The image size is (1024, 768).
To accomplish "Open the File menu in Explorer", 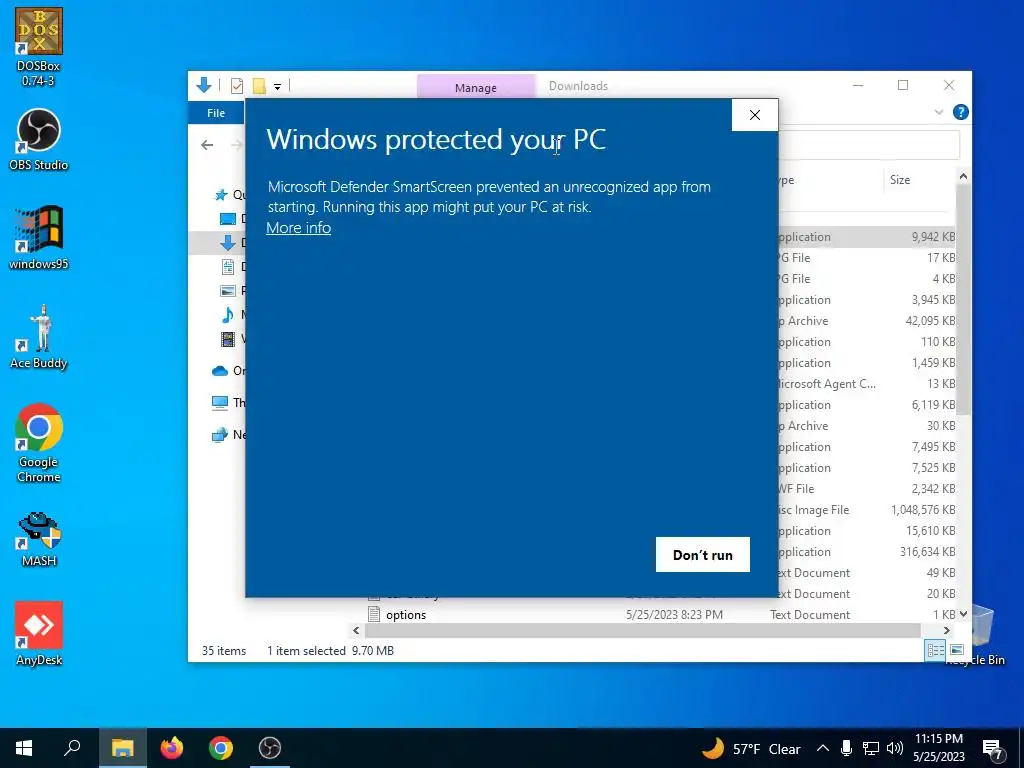I will pos(216,113).
